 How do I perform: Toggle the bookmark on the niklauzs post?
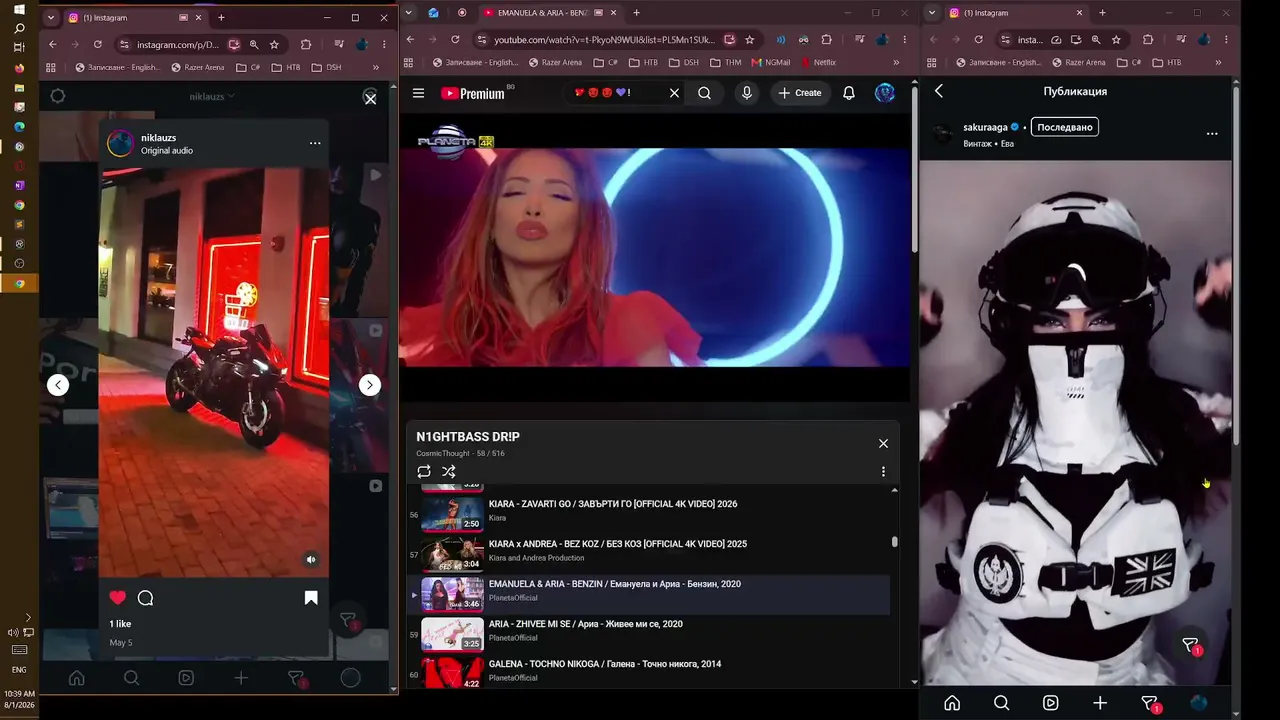[311, 598]
